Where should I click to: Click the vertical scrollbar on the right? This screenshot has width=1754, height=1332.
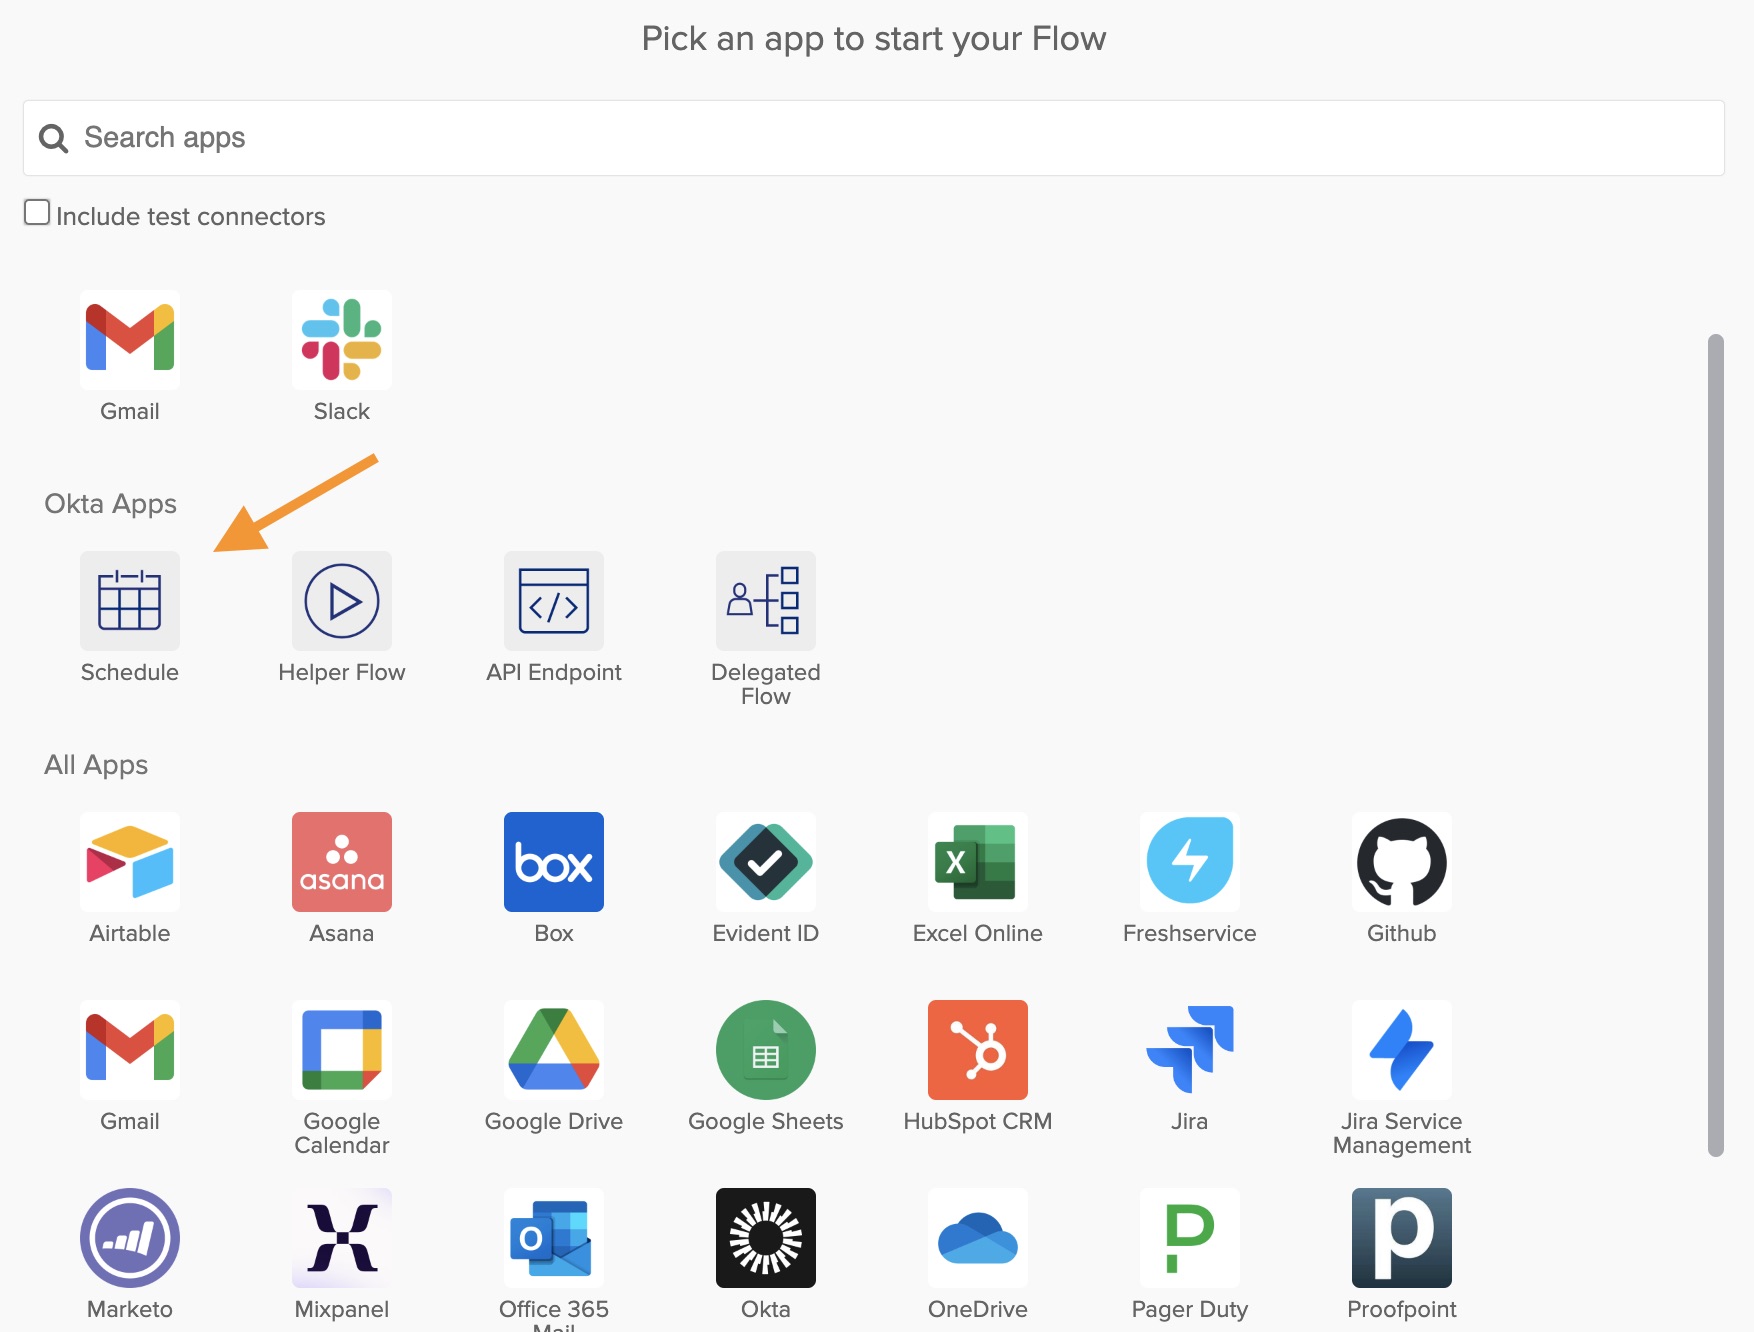[x=1716, y=745]
